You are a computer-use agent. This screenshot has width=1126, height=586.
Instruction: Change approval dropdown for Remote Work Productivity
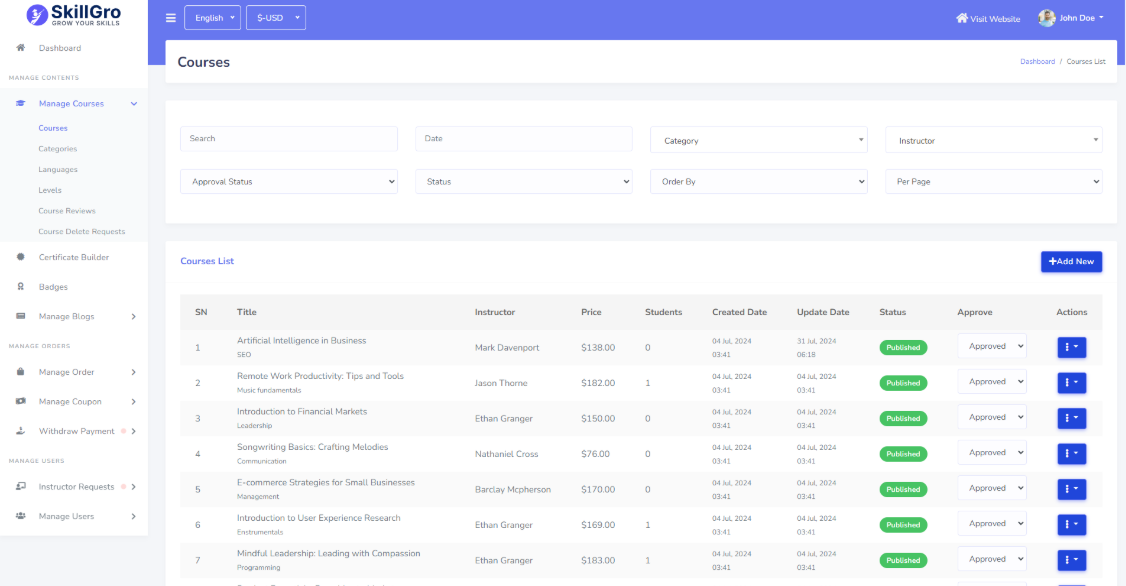tap(992, 382)
